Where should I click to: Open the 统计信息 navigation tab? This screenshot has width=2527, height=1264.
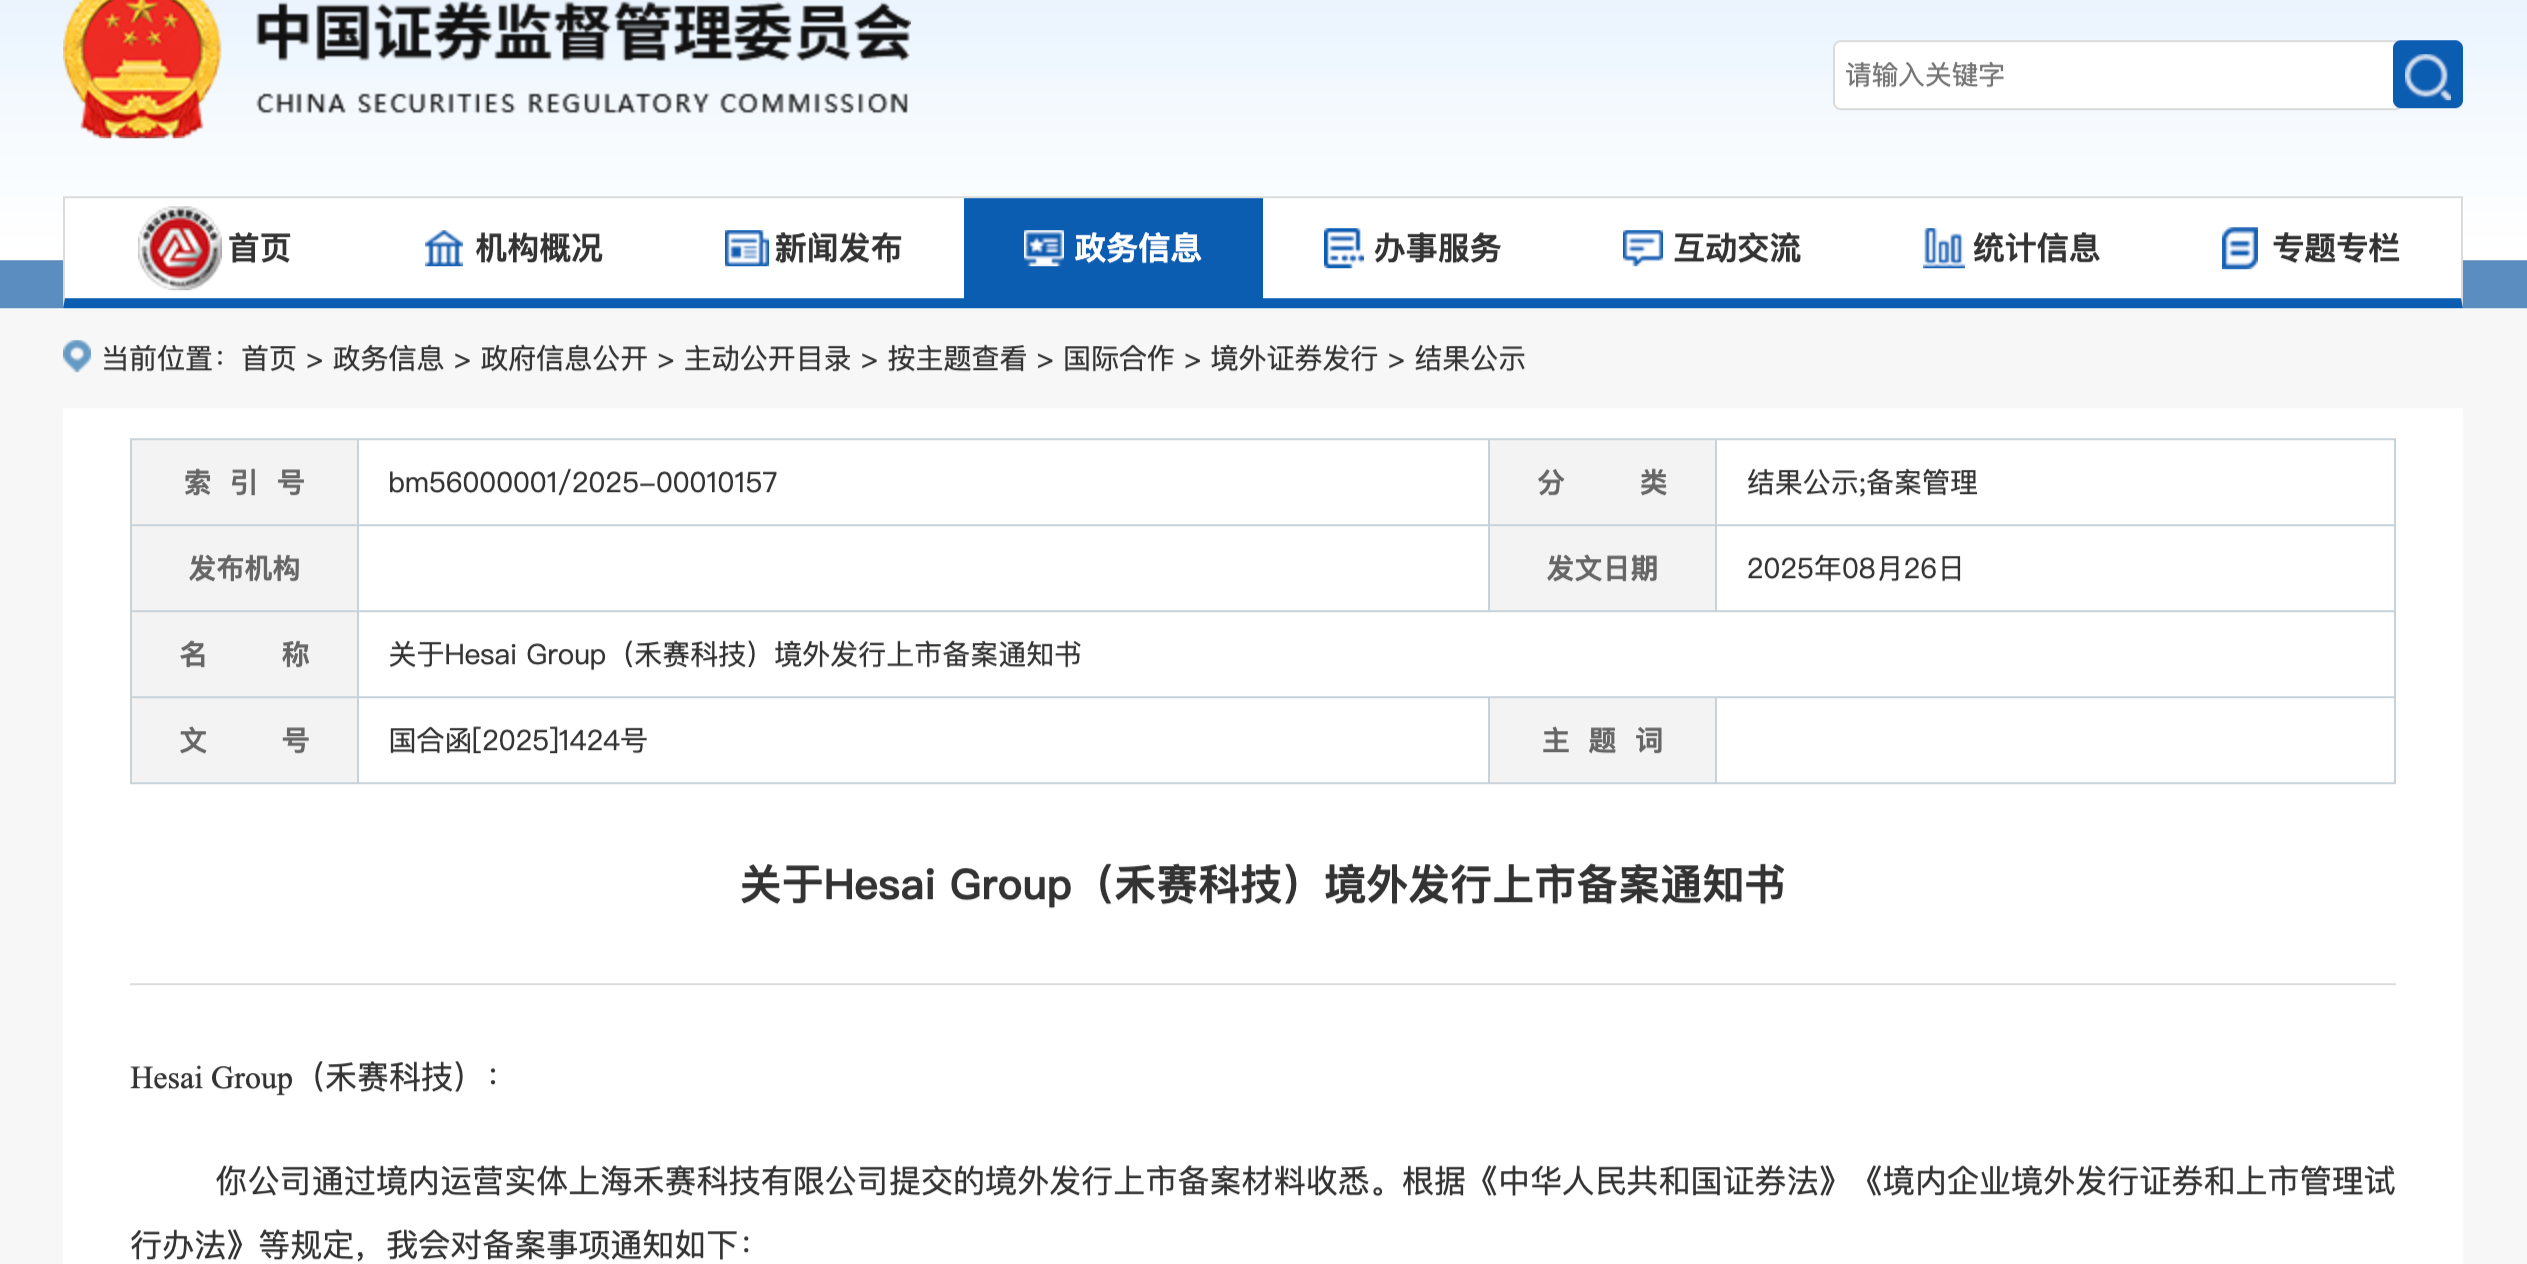(2012, 248)
